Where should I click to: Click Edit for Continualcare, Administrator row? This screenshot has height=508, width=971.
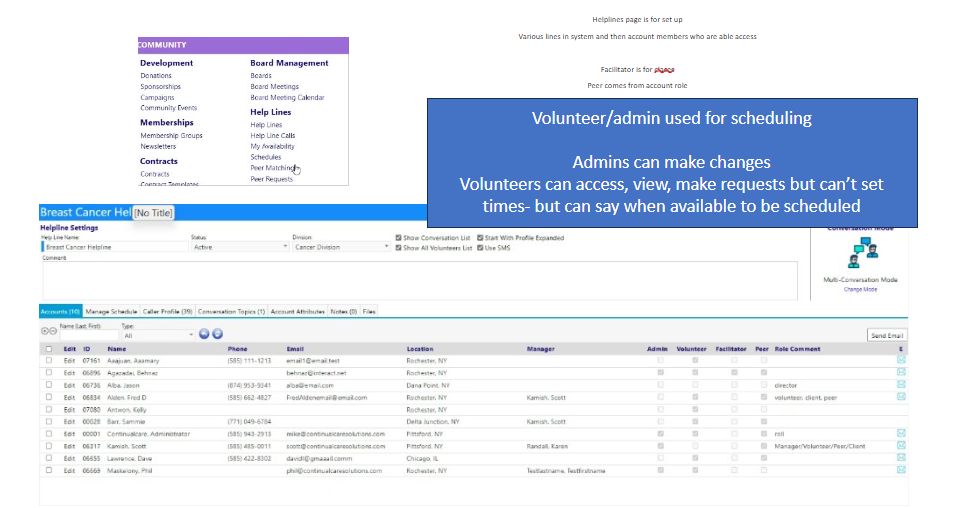click(x=69, y=434)
